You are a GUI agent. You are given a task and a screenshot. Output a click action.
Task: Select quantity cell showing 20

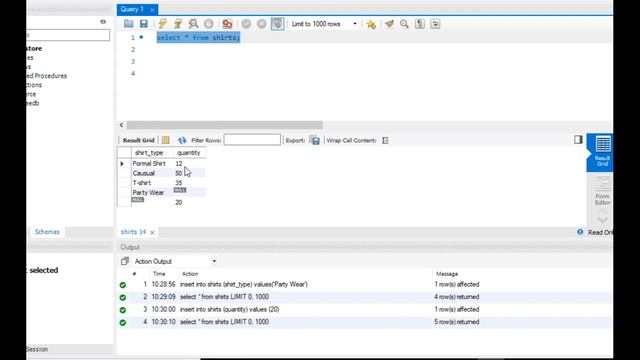[189, 202]
